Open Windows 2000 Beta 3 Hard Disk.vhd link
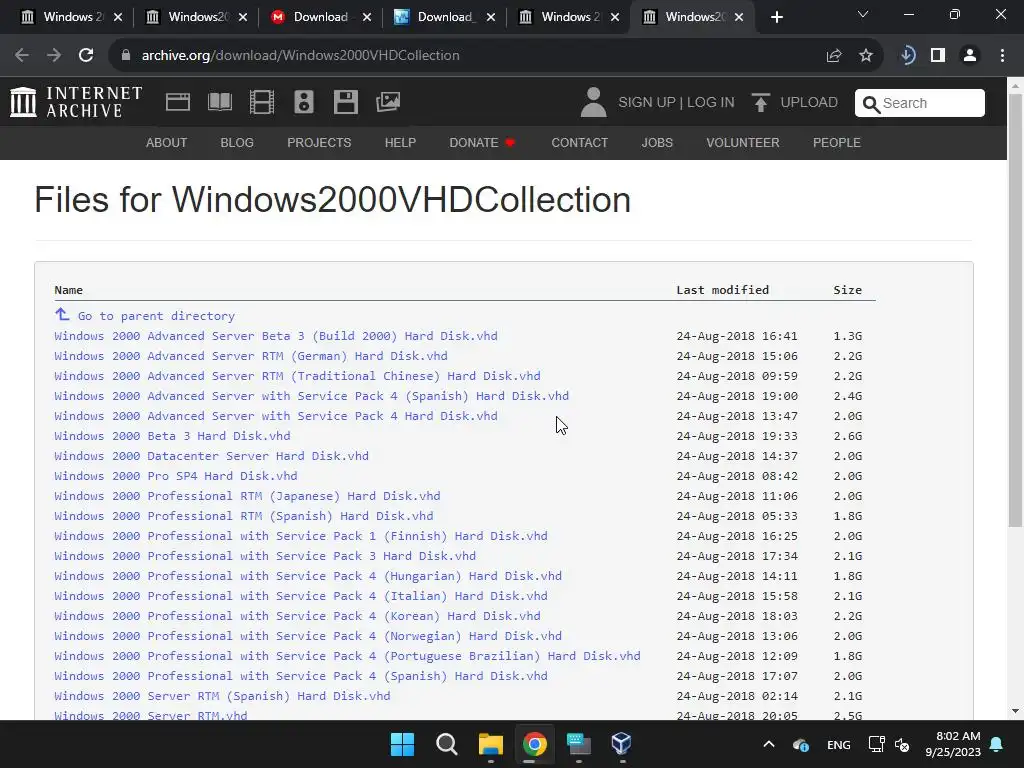 (x=172, y=436)
